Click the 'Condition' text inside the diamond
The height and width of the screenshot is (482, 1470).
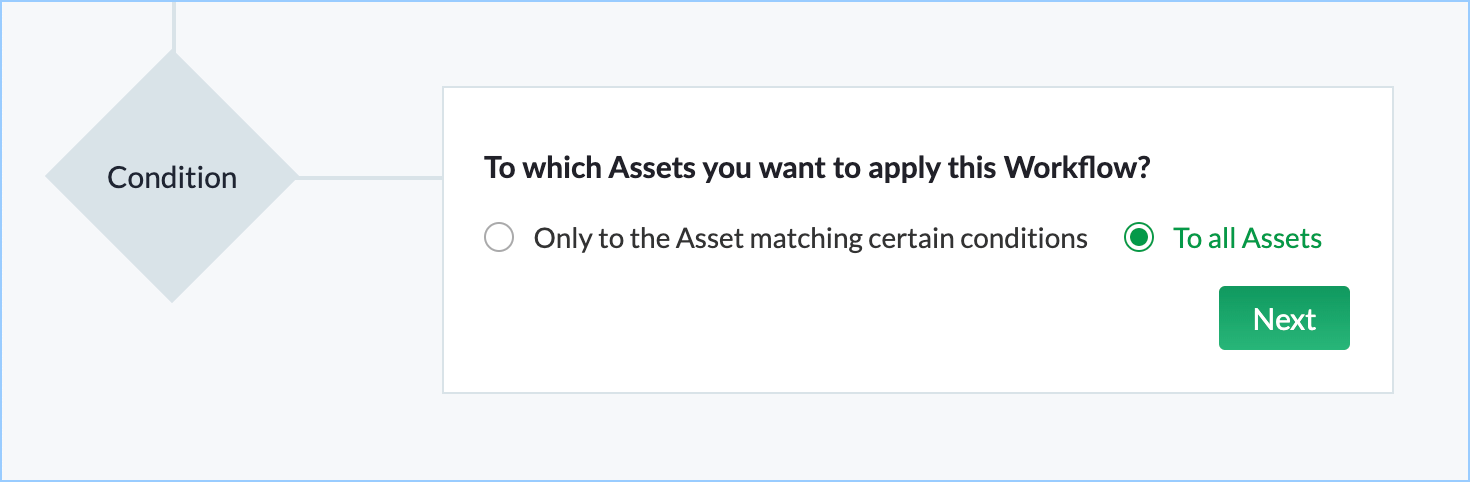pos(172,178)
